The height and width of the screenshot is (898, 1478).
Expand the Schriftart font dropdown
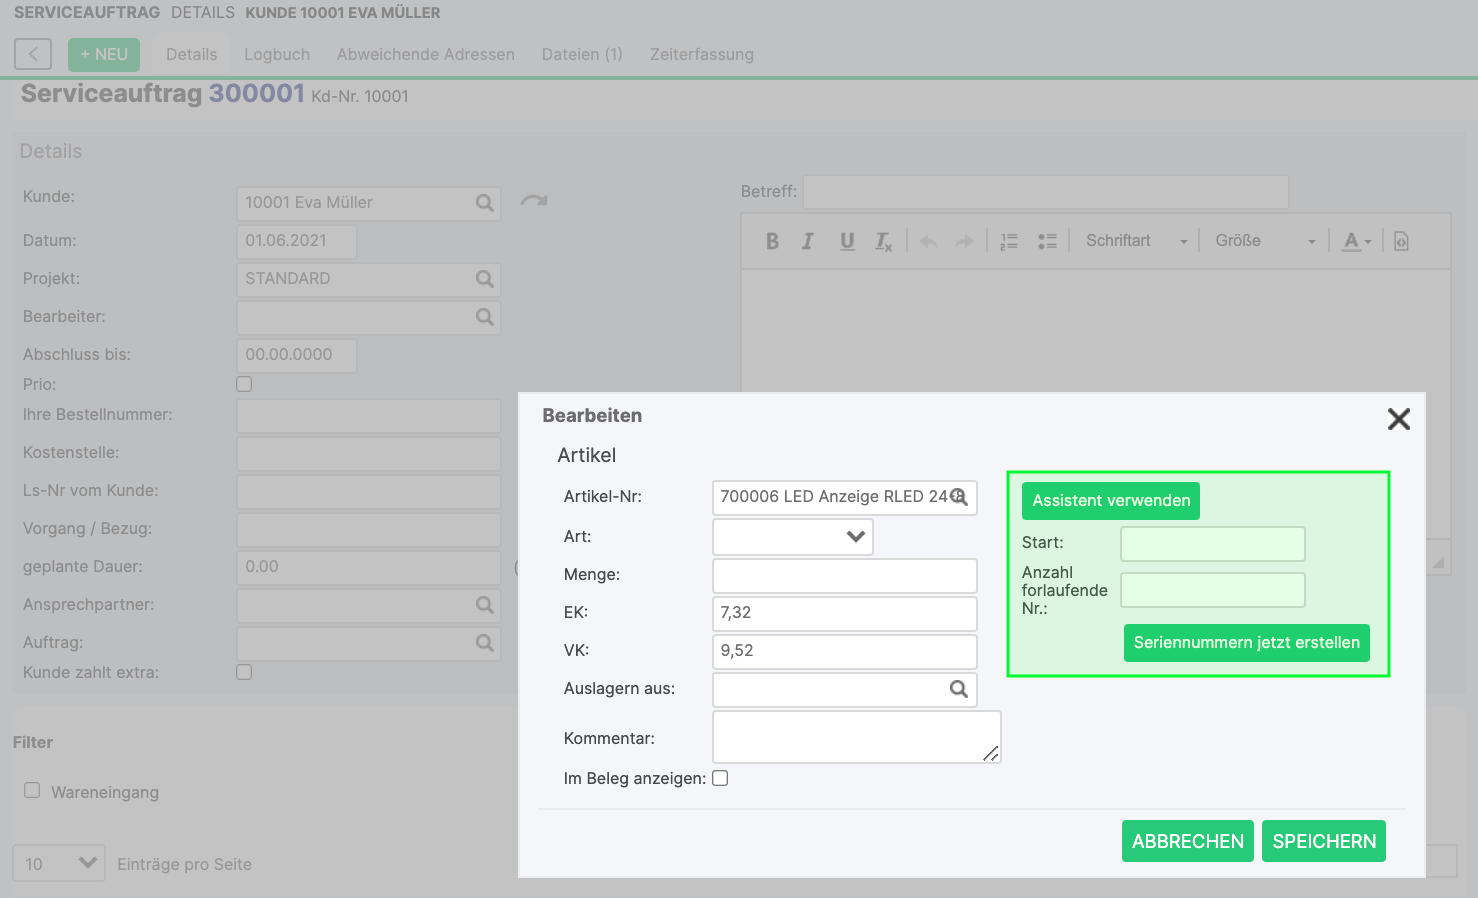[x=1136, y=241]
